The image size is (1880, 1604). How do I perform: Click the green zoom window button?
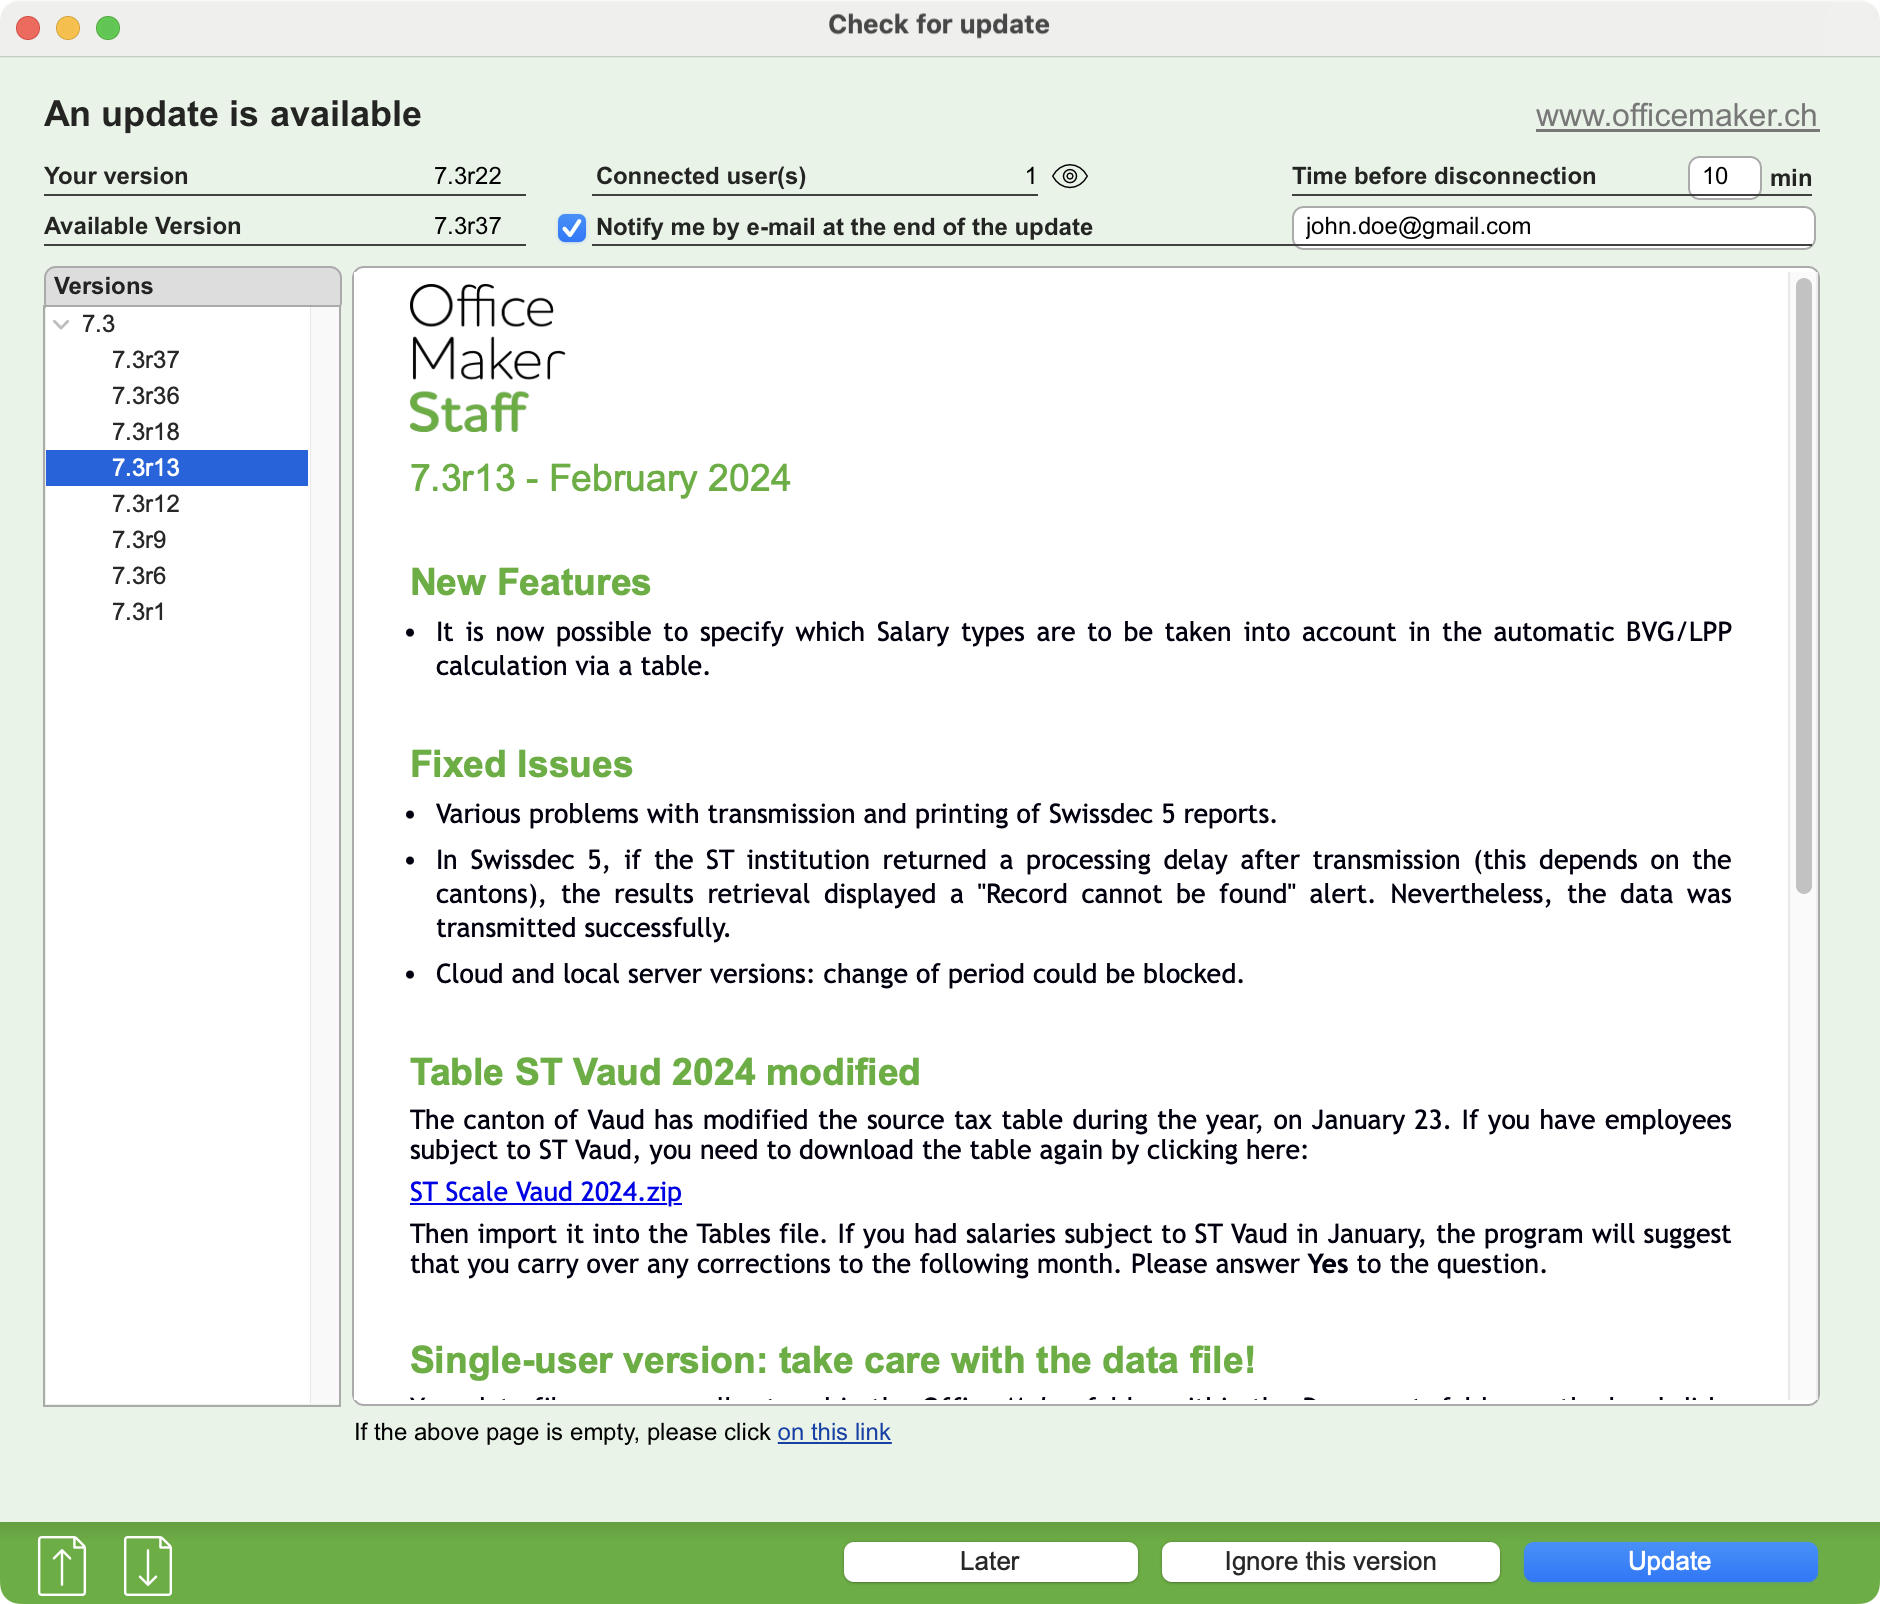[108, 27]
